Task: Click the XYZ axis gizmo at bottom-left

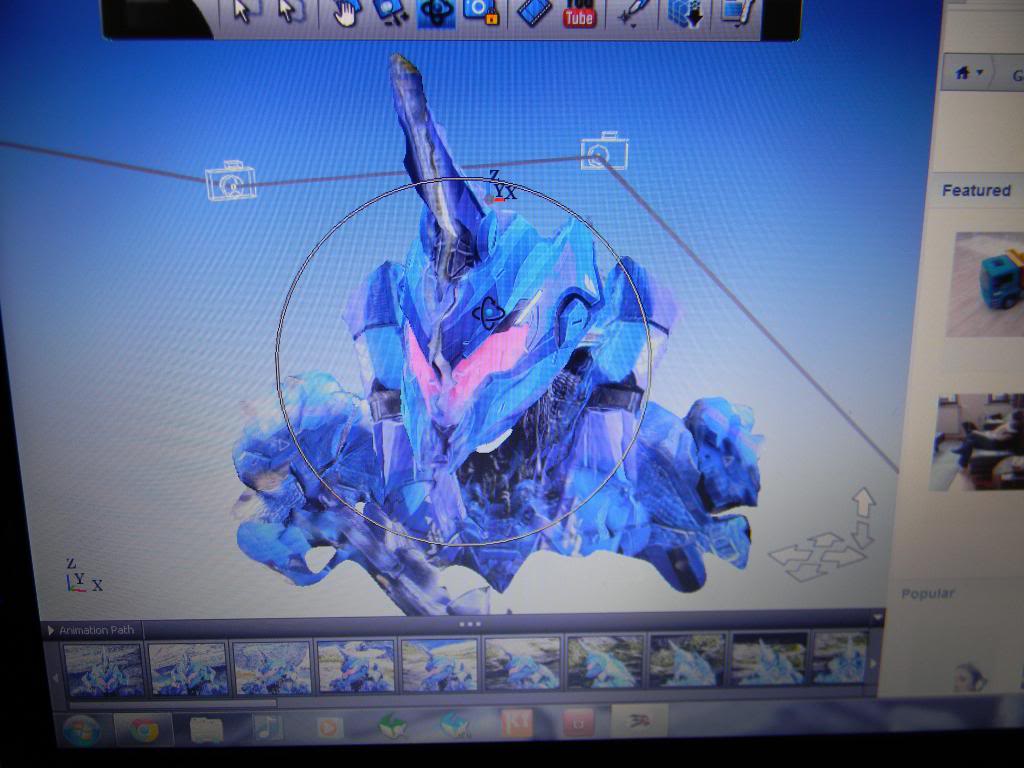Action: (x=84, y=576)
